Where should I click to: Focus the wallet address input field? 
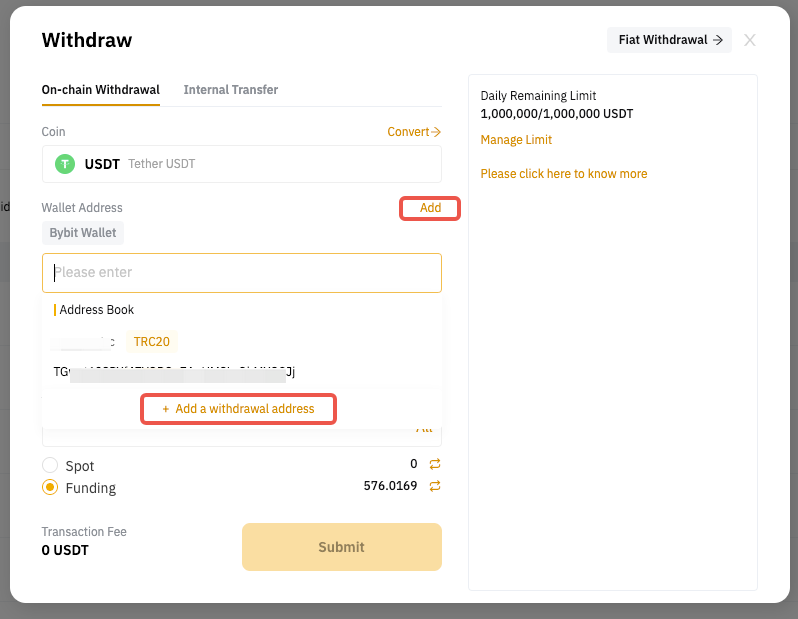click(241, 272)
